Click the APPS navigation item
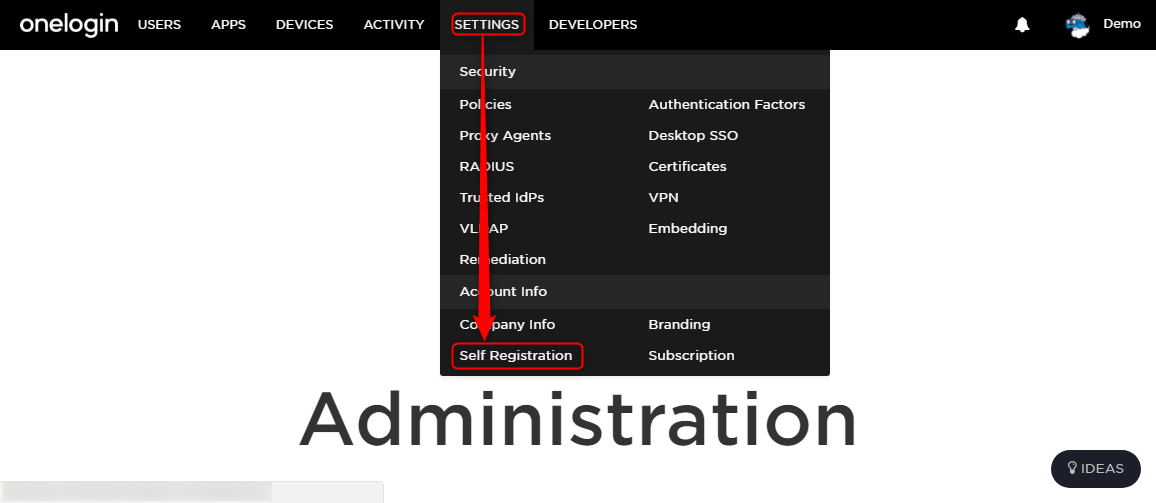1156x503 pixels. (229, 24)
